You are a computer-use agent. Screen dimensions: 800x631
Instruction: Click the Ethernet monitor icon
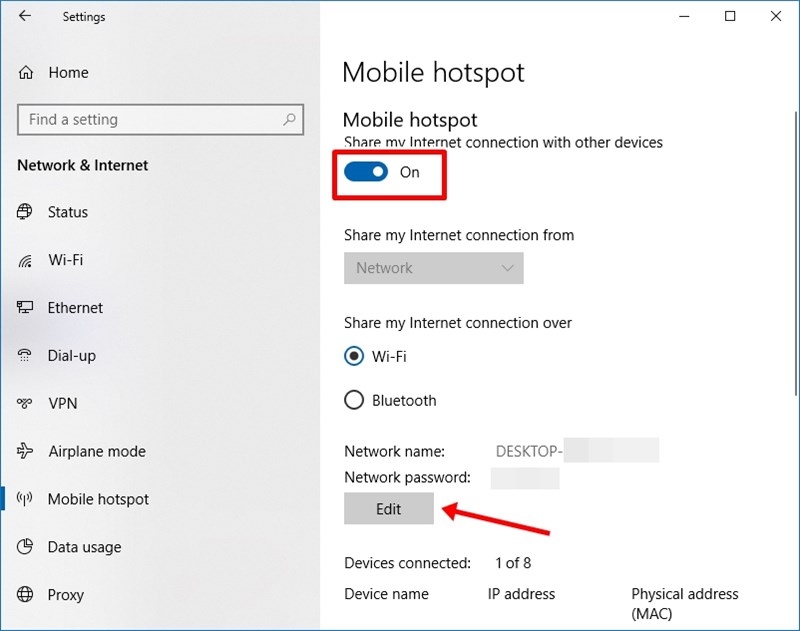[x=25, y=307]
